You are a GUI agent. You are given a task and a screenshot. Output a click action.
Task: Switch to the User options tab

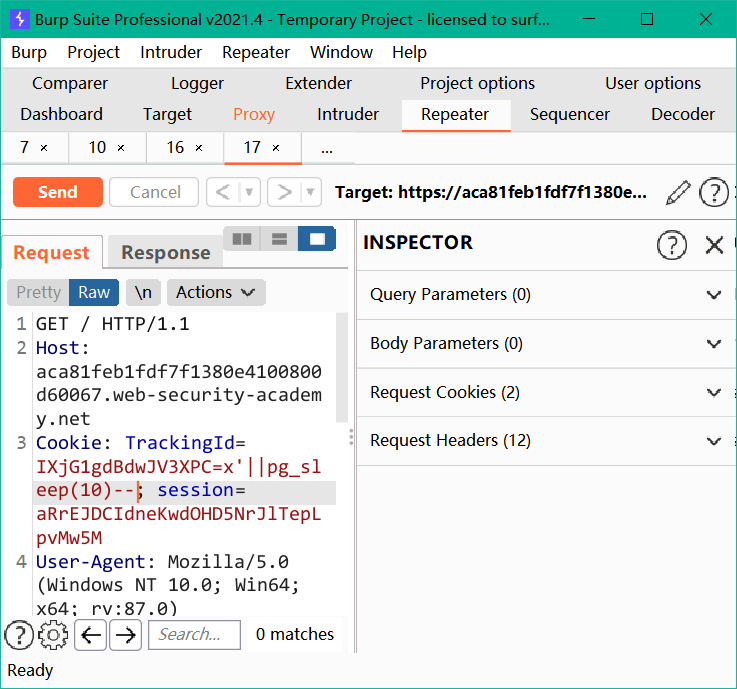[653, 83]
